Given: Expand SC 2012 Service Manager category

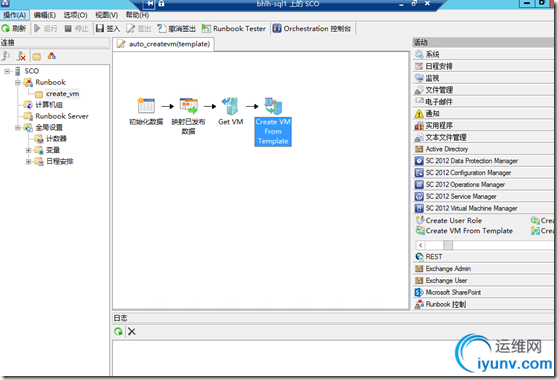Looking at the screenshot, I should (483, 196).
